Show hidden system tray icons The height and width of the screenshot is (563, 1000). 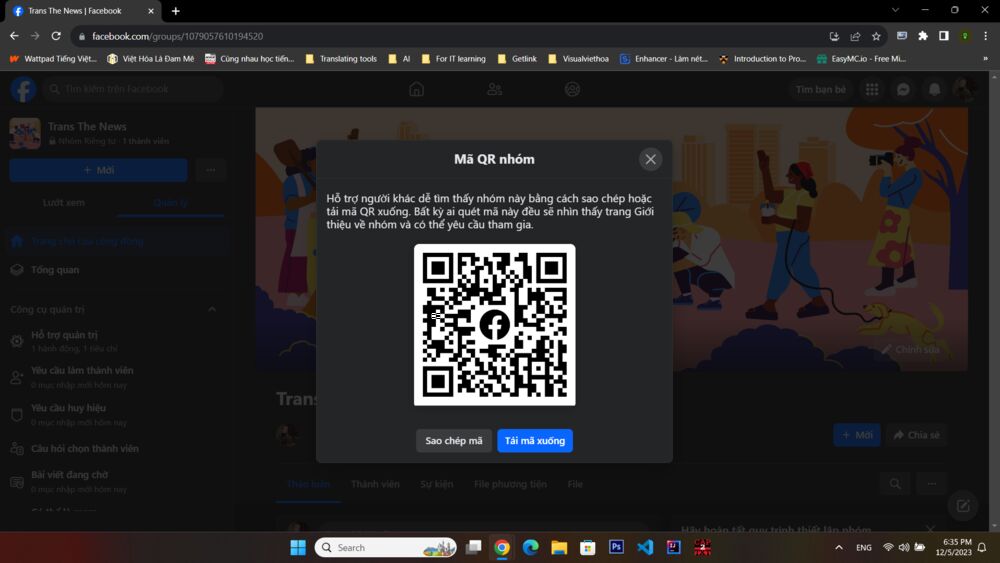tap(838, 548)
